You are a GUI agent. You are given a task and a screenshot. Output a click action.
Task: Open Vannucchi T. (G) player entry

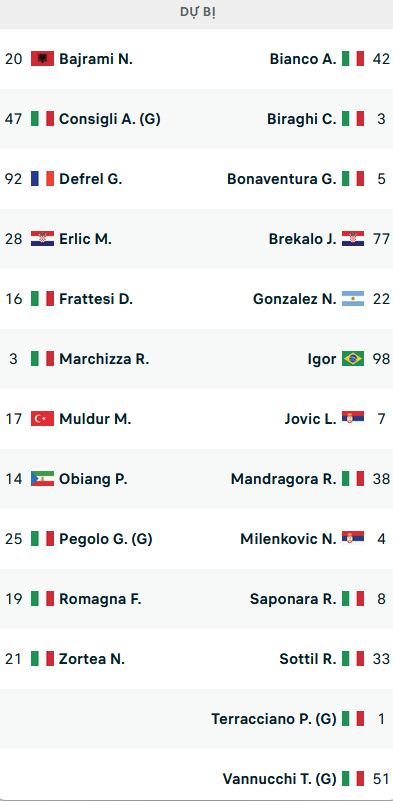(280, 779)
